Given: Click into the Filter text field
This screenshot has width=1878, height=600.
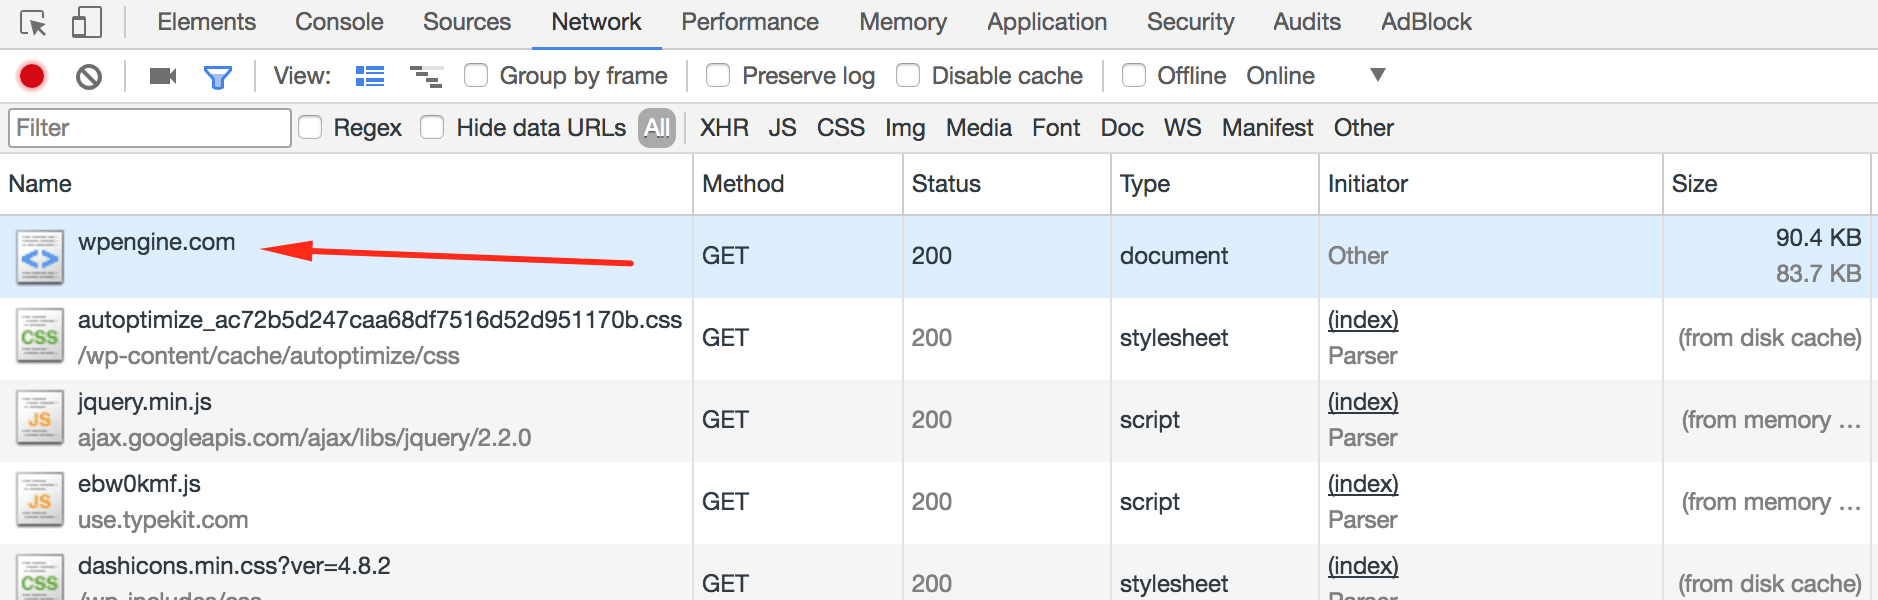Looking at the screenshot, I should click(150, 128).
